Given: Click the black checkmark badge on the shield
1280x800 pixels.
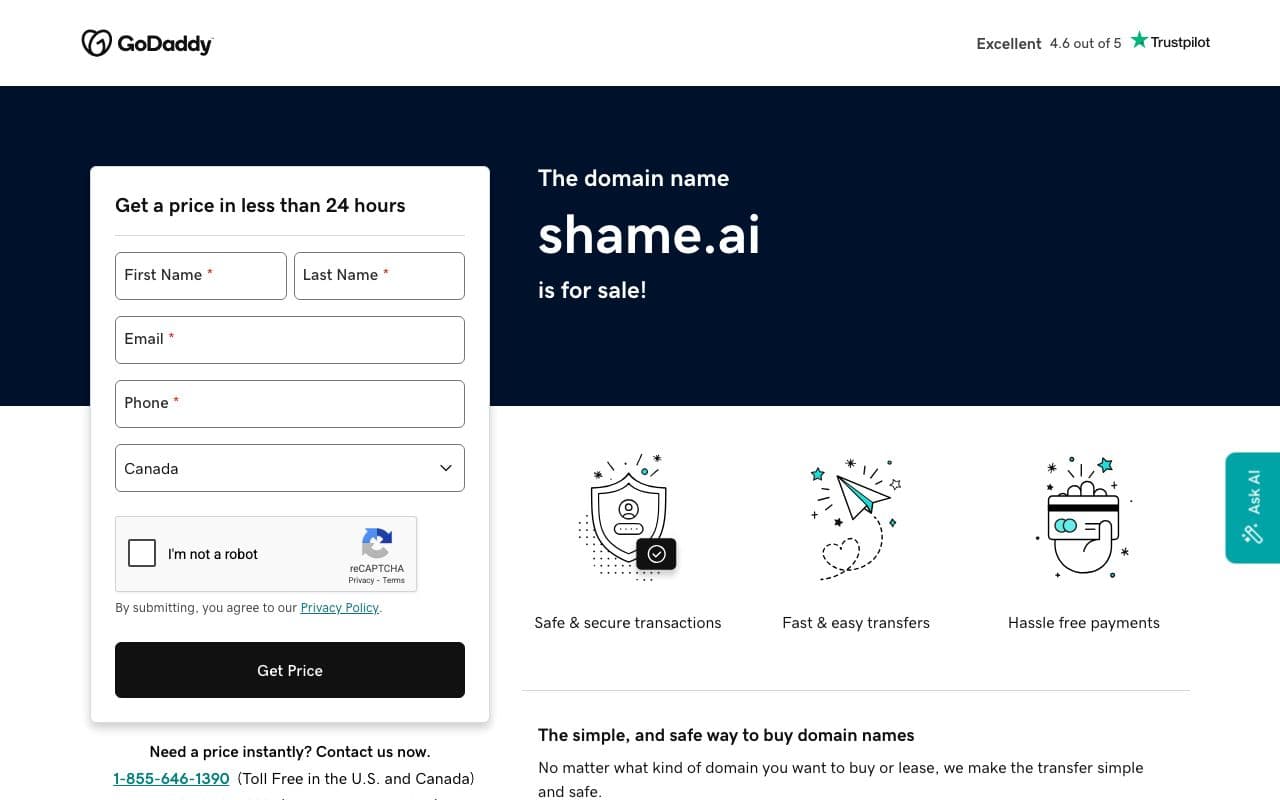Looking at the screenshot, I should [x=657, y=553].
